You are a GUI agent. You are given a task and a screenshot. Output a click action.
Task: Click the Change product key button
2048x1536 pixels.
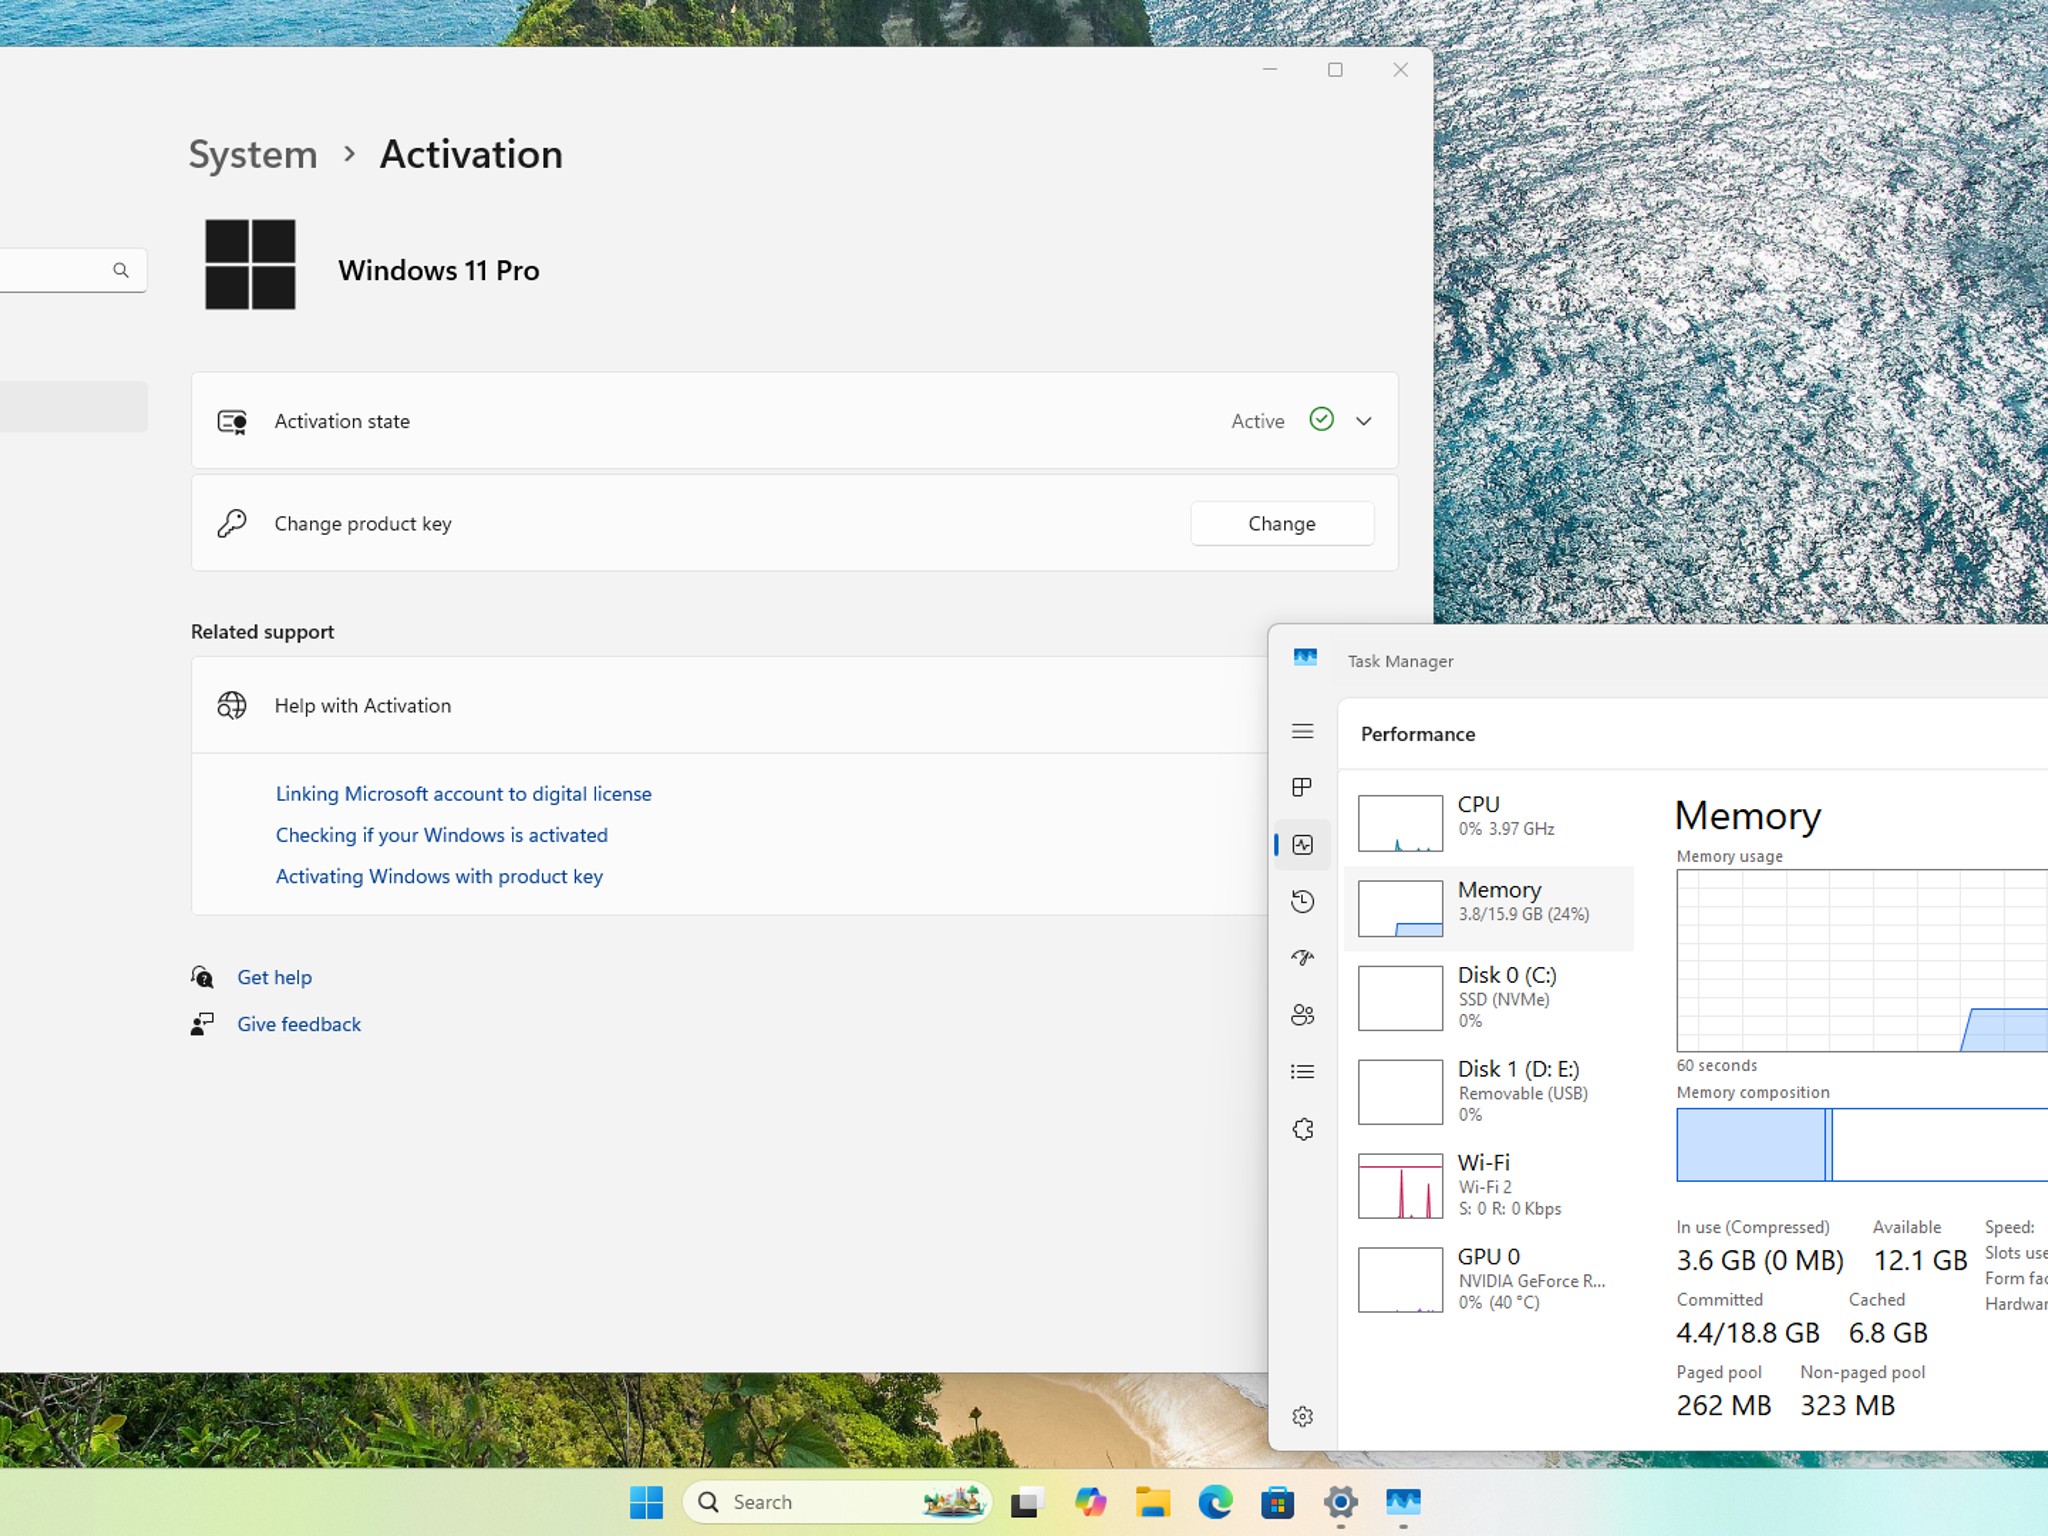[1282, 523]
